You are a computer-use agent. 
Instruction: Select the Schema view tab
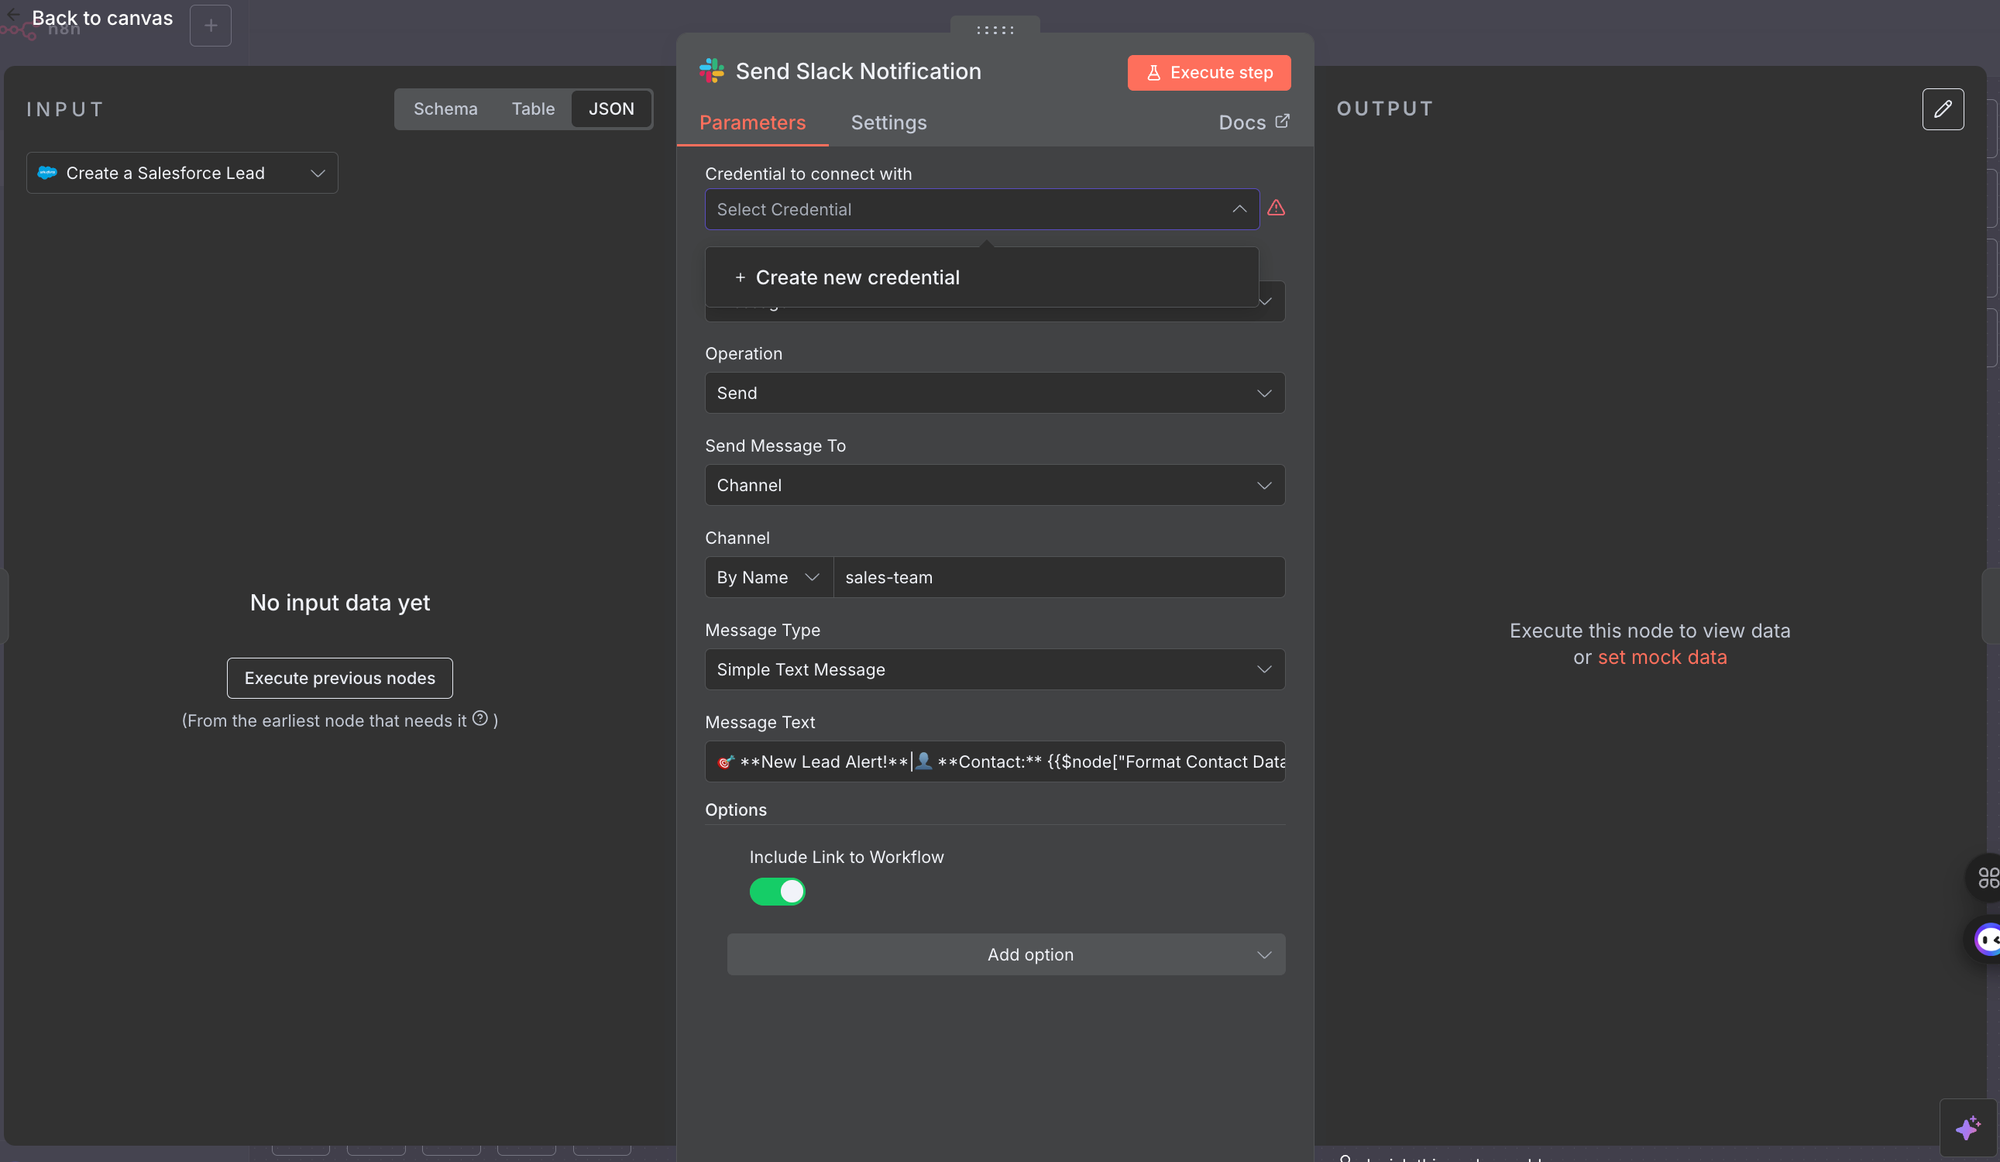(x=445, y=109)
